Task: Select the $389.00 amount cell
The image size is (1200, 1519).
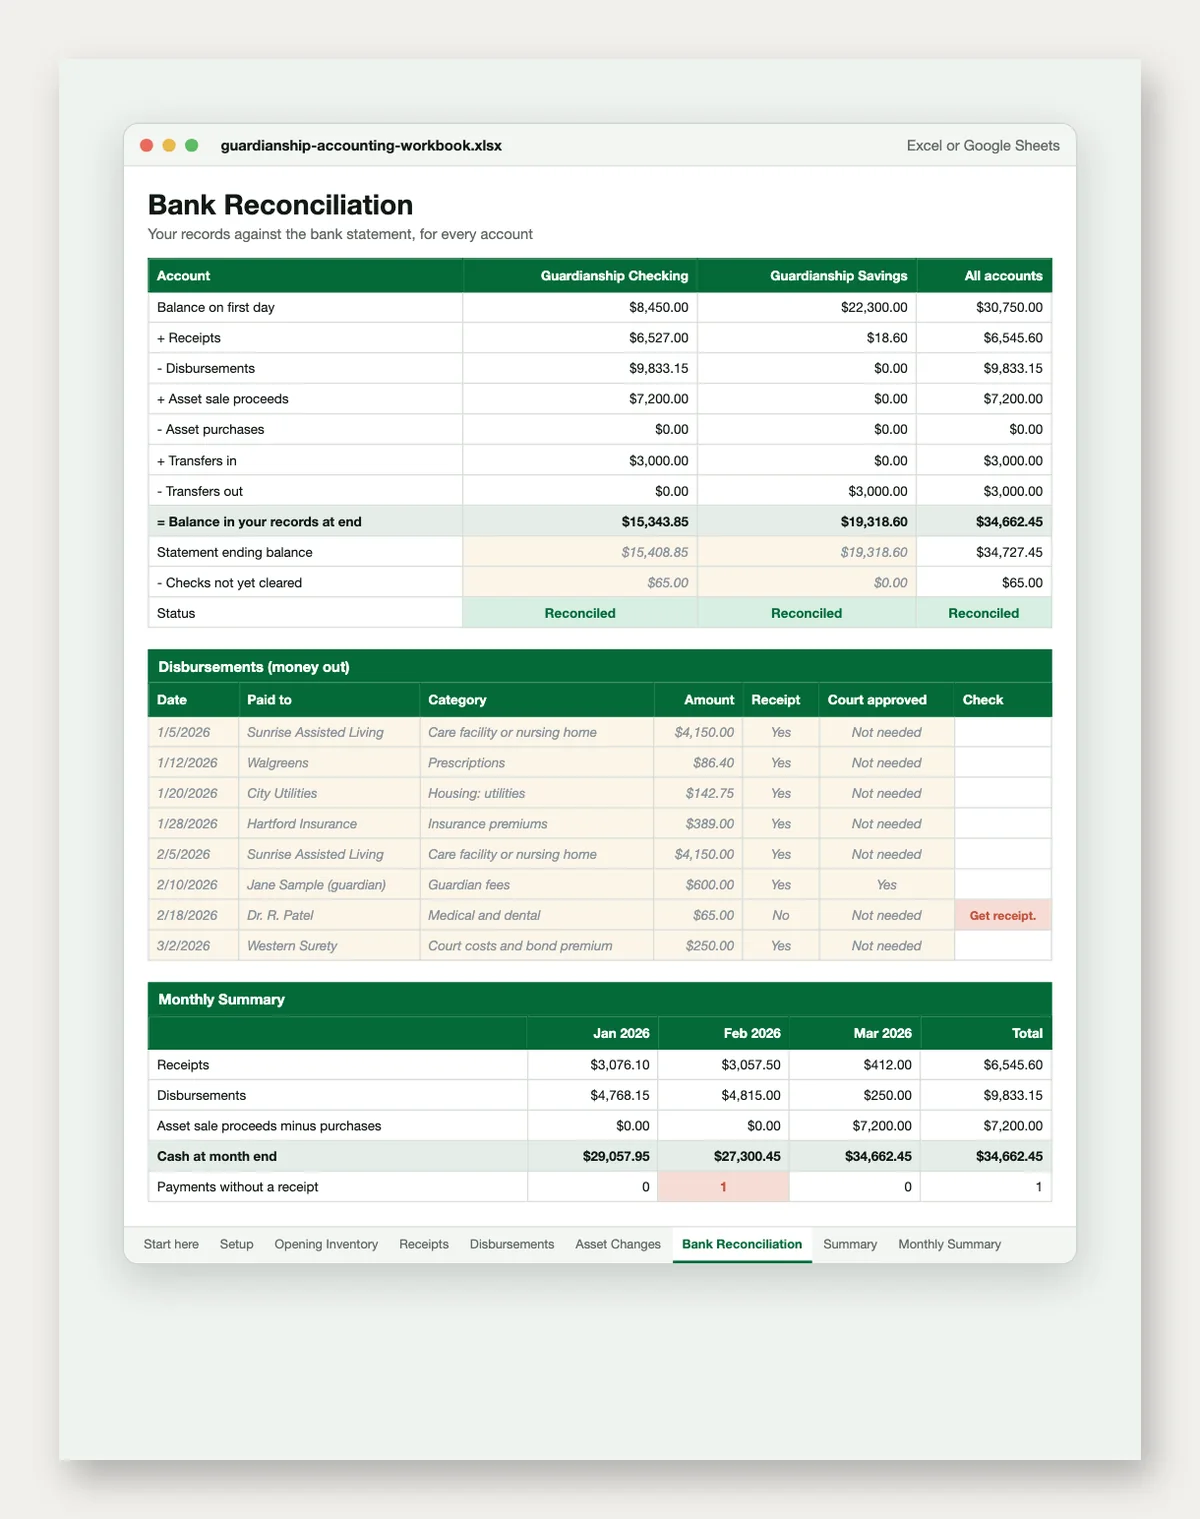Action: (x=698, y=824)
